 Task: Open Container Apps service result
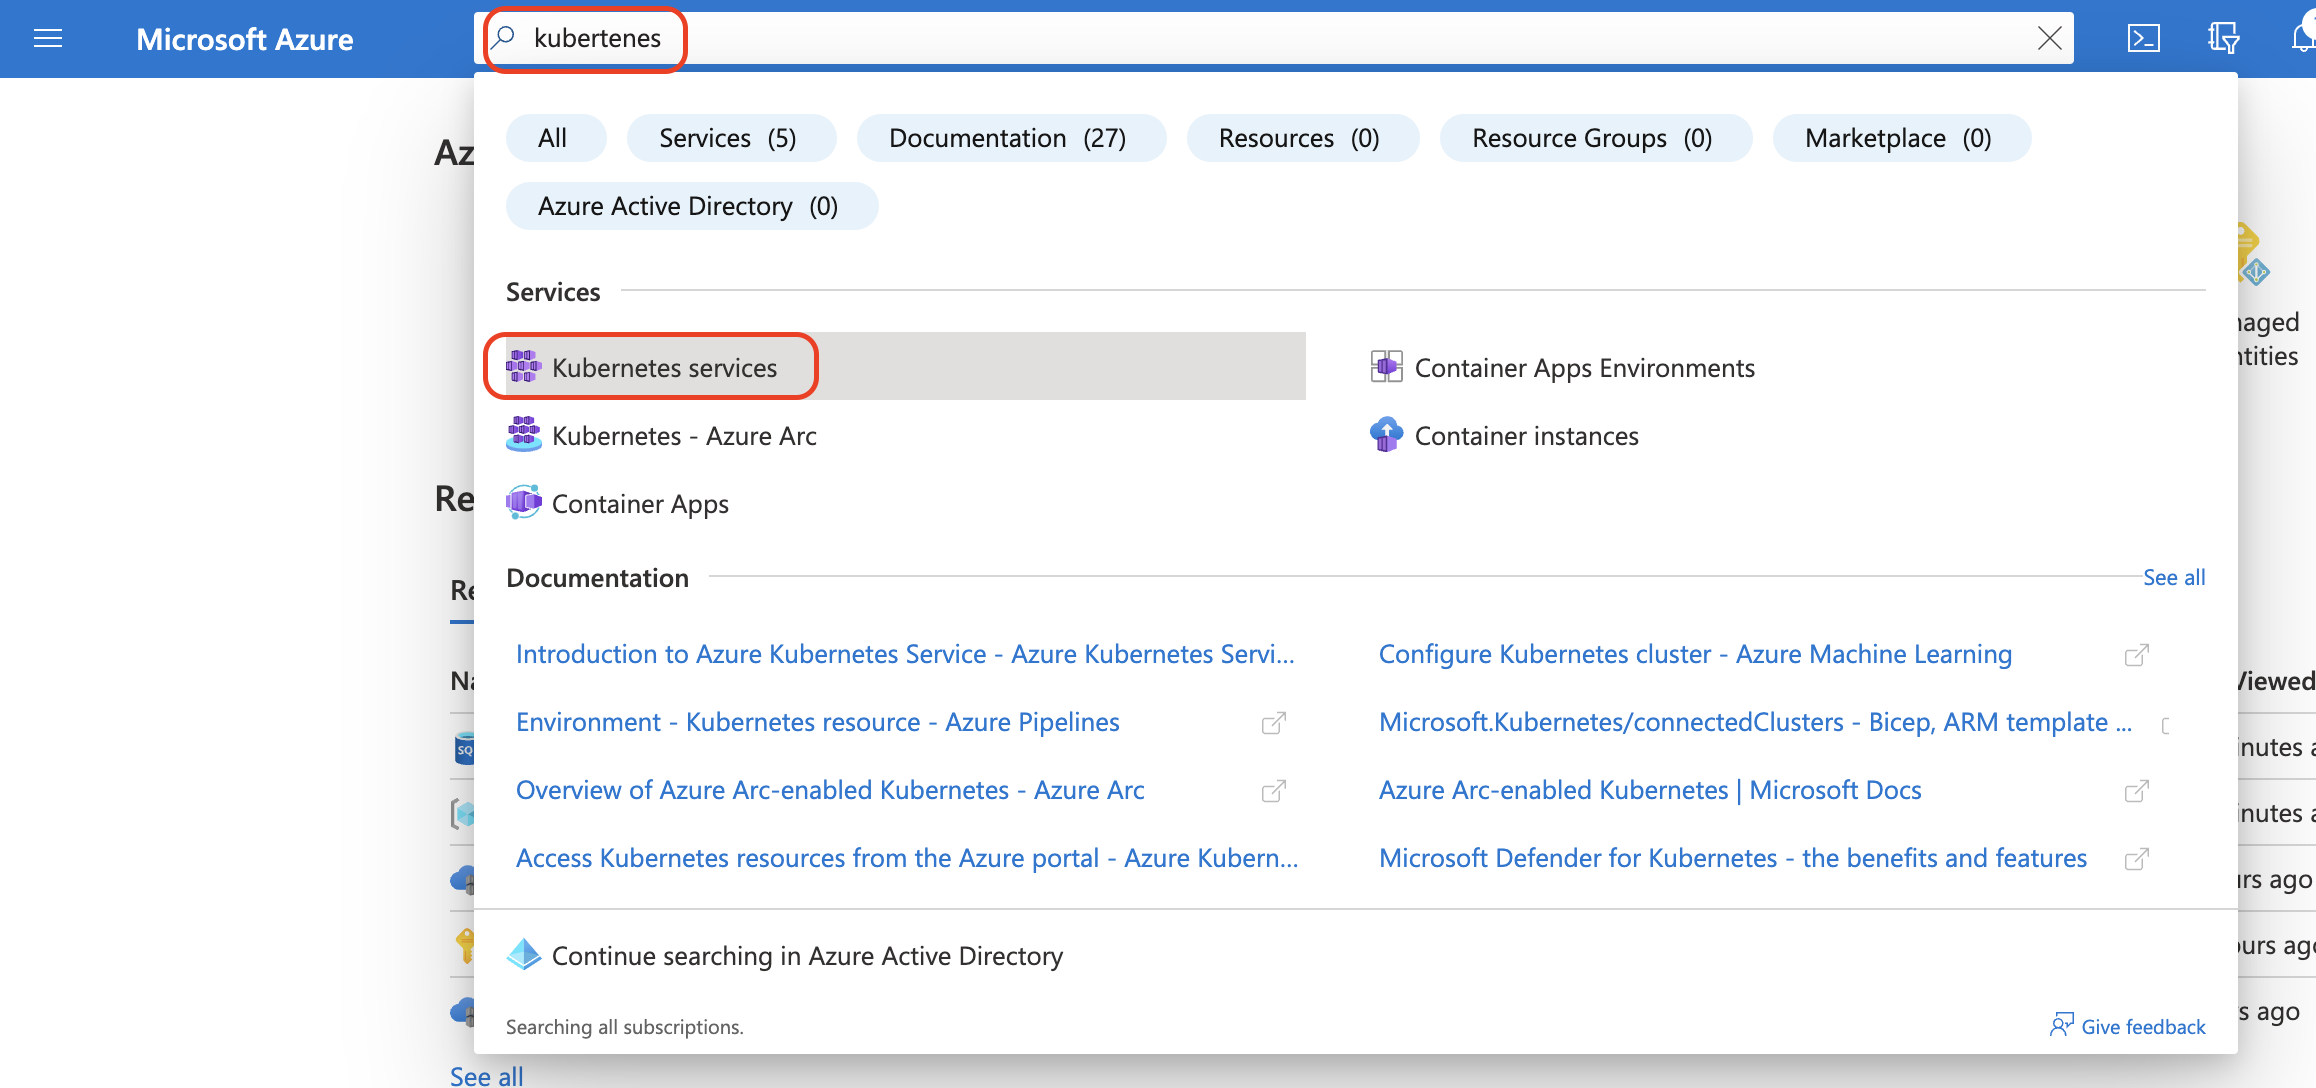click(639, 504)
